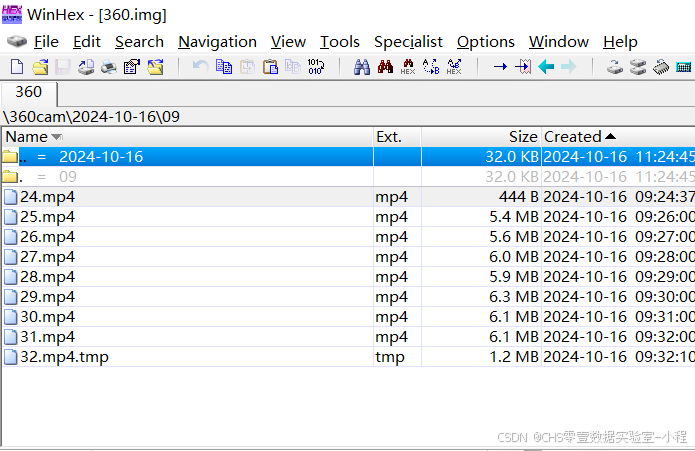Open the Edit menu
The image size is (695, 451).
(87, 42)
